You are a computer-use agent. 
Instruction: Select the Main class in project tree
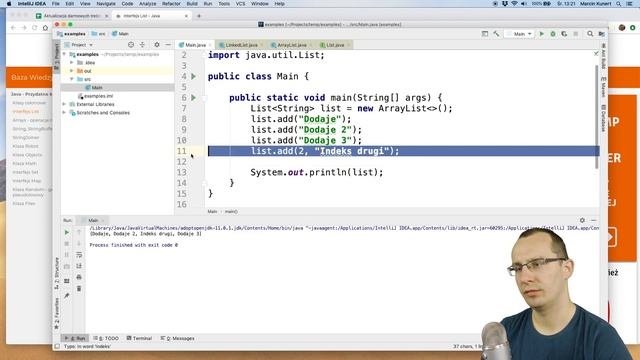point(97,88)
